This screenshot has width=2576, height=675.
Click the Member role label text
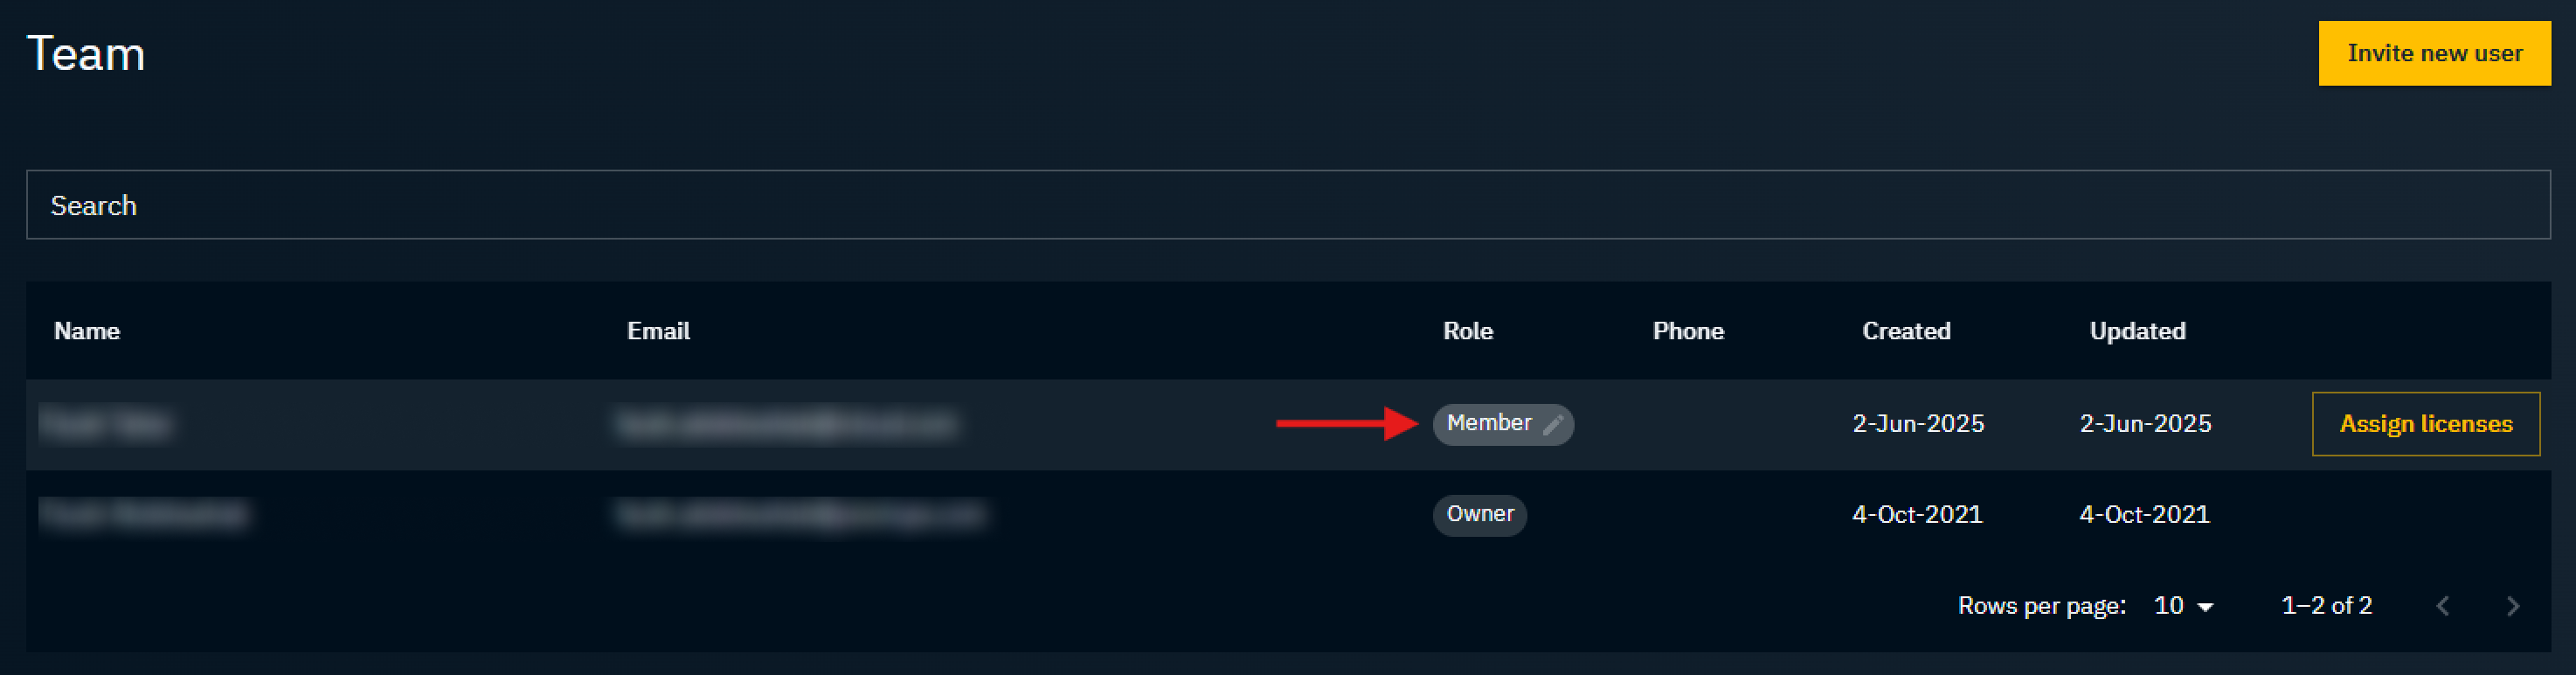pyautogui.click(x=1489, y=424)
